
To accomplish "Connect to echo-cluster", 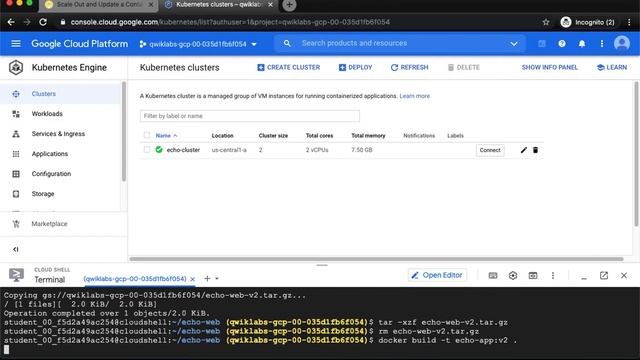I will (x=490, y=150).
